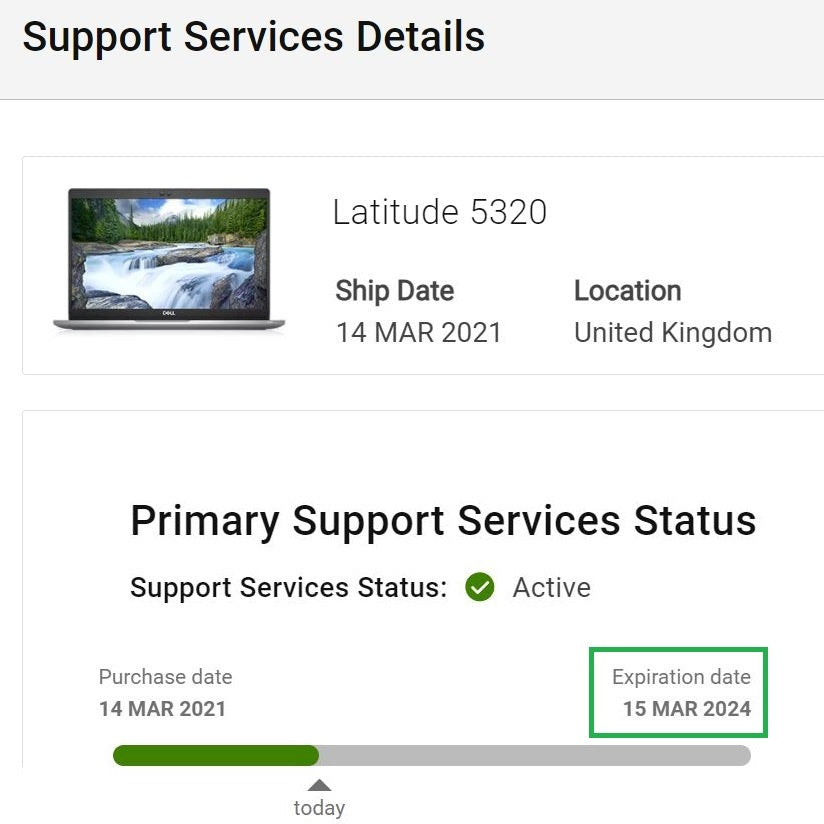Select the 14 MAR 2021 purchase date value
This screenshot has height=824, width=824.
(x=162, y=709)
